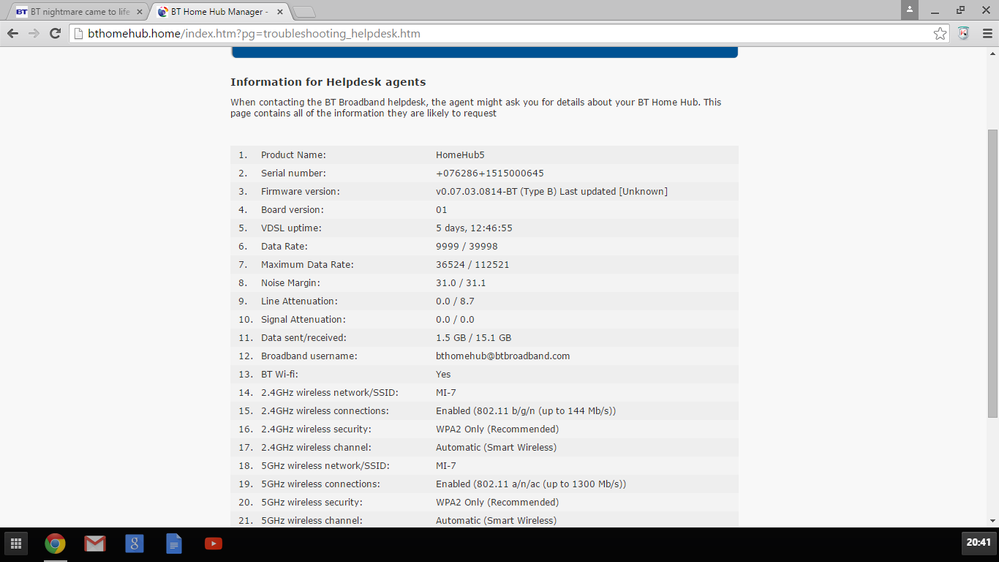Viewport: 999px width, 562px height.
Task: Select Maximum Data Rate 36524 / 112521
Action: pyautogui.click(x=472, y=264)
